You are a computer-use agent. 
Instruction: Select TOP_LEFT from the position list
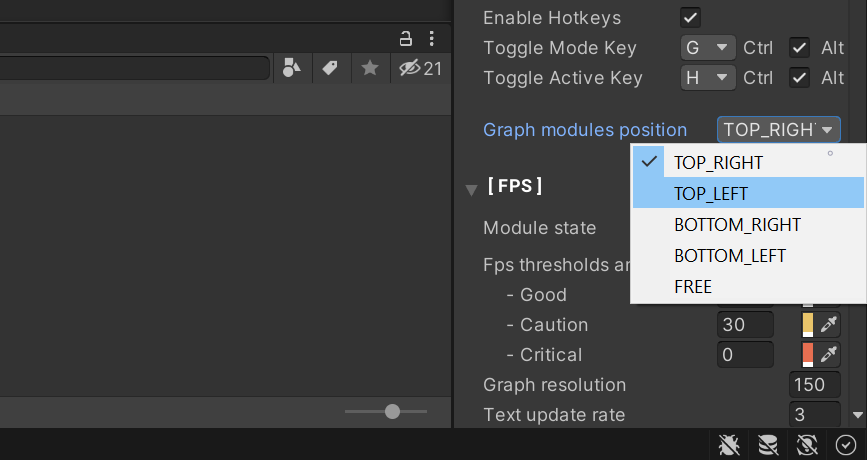(x=711, y=193)
